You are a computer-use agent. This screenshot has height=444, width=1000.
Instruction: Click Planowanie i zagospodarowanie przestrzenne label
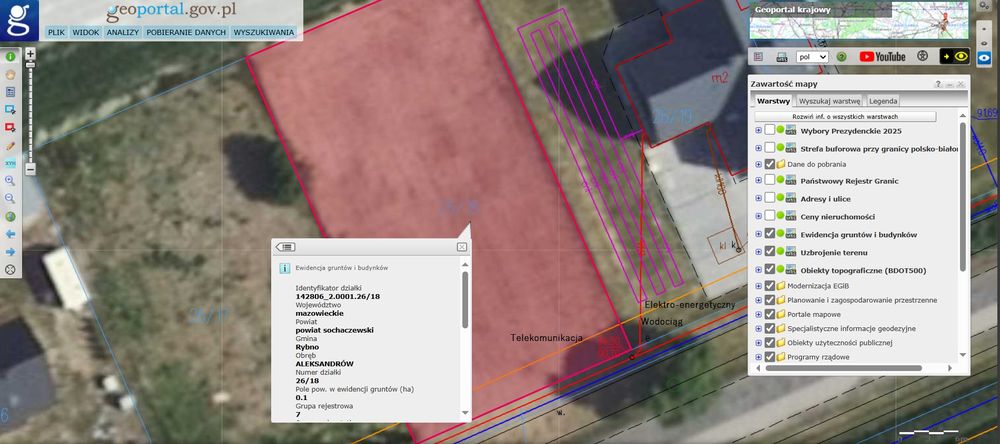(x=862, y=300)
